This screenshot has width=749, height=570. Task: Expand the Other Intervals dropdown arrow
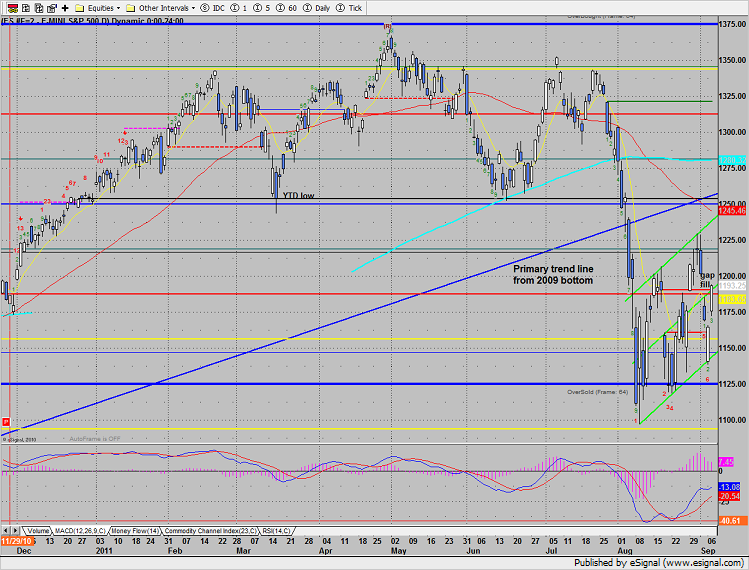(193, 8)
